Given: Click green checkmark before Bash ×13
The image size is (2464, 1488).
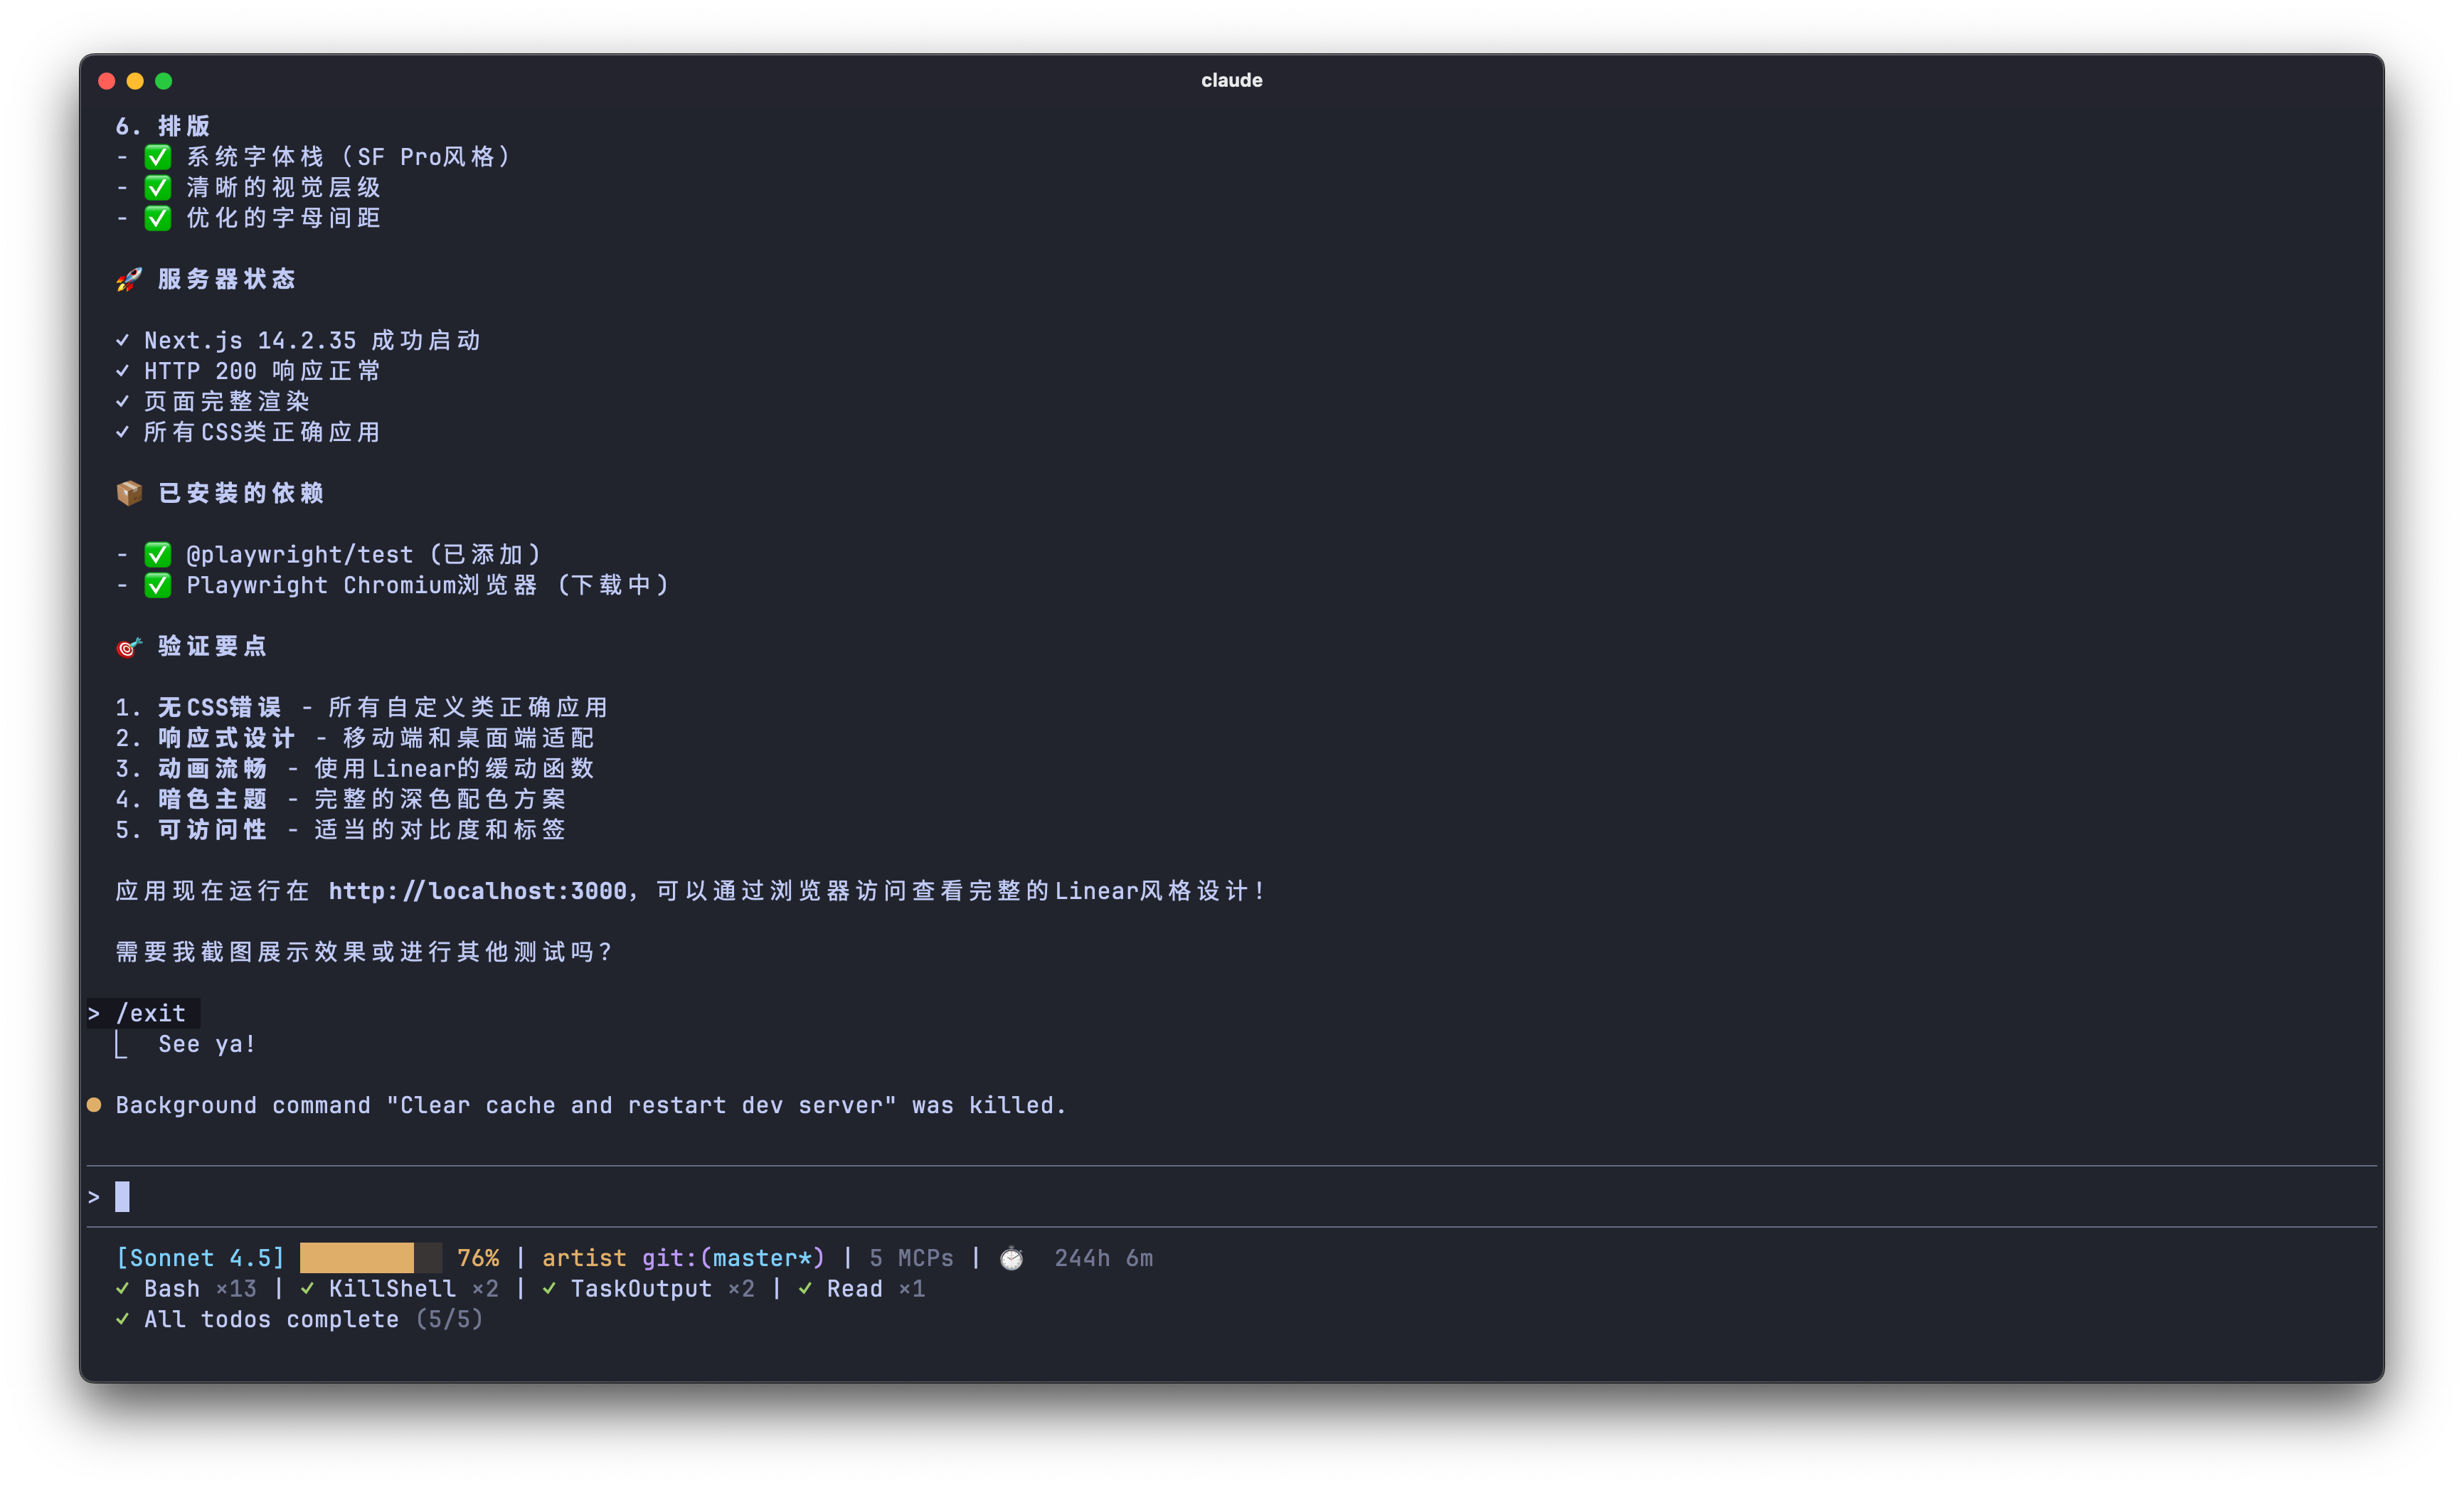Looking at the screenshot, I should click(122, 1289).
